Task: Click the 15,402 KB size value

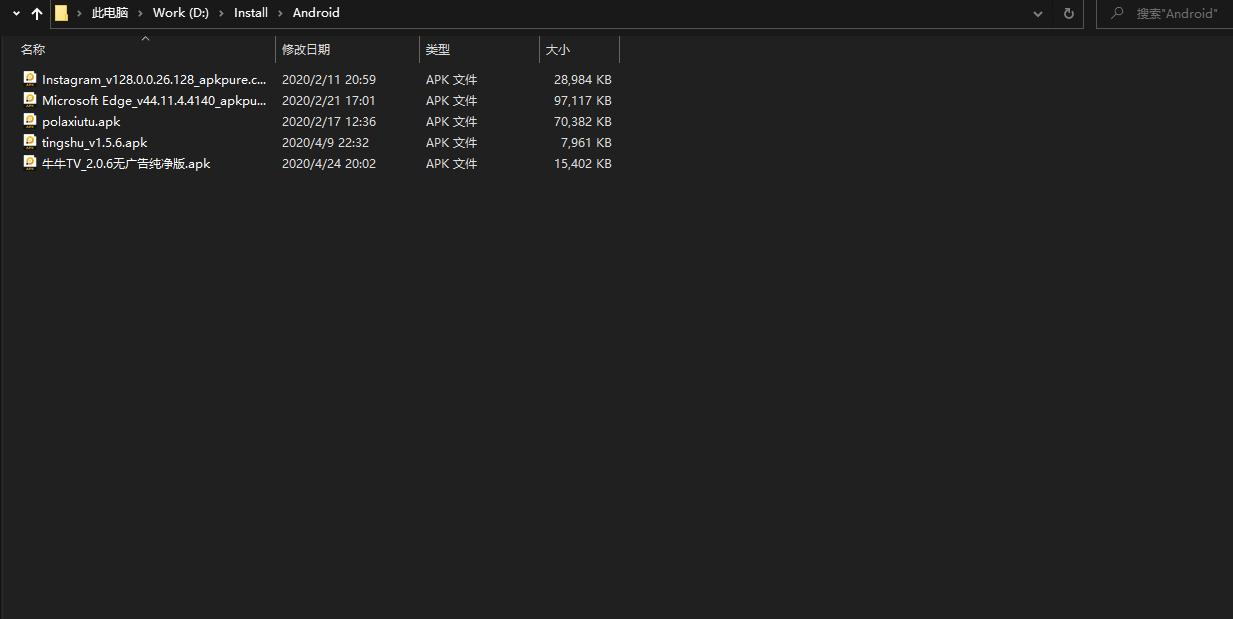Action: [583, 163]
